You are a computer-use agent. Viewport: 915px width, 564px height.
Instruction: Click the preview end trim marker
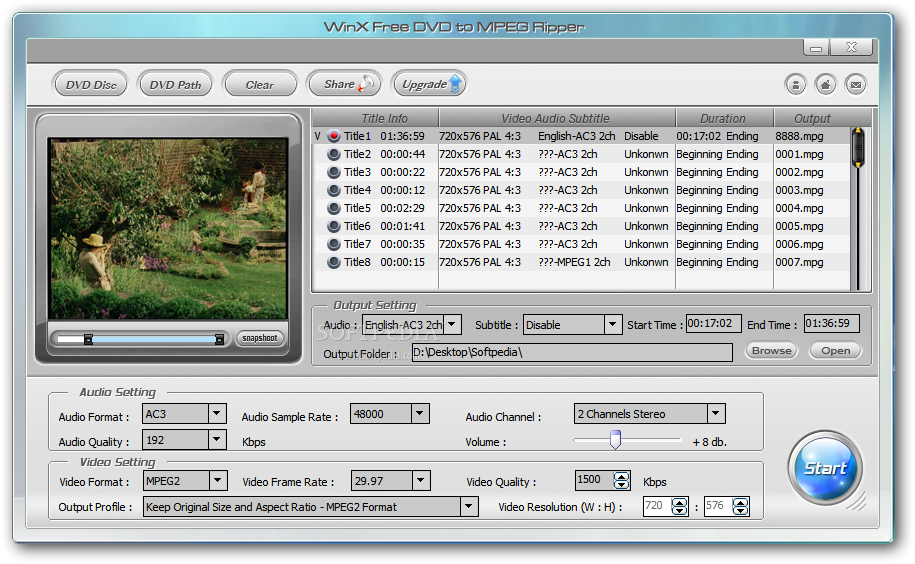[219, 339]
